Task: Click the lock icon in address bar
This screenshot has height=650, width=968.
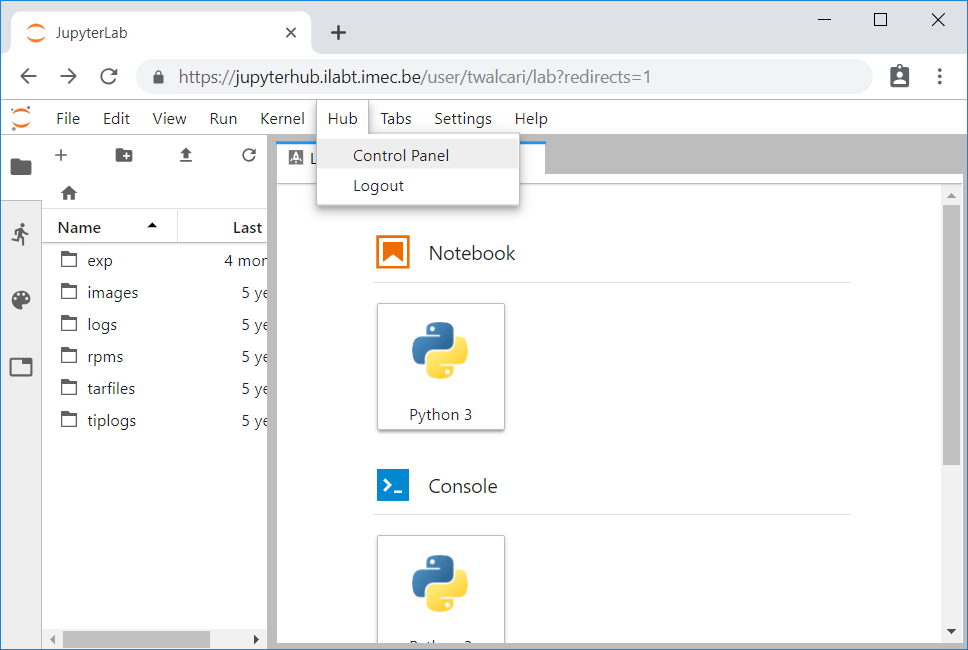Action: click(x=159, y=77)
